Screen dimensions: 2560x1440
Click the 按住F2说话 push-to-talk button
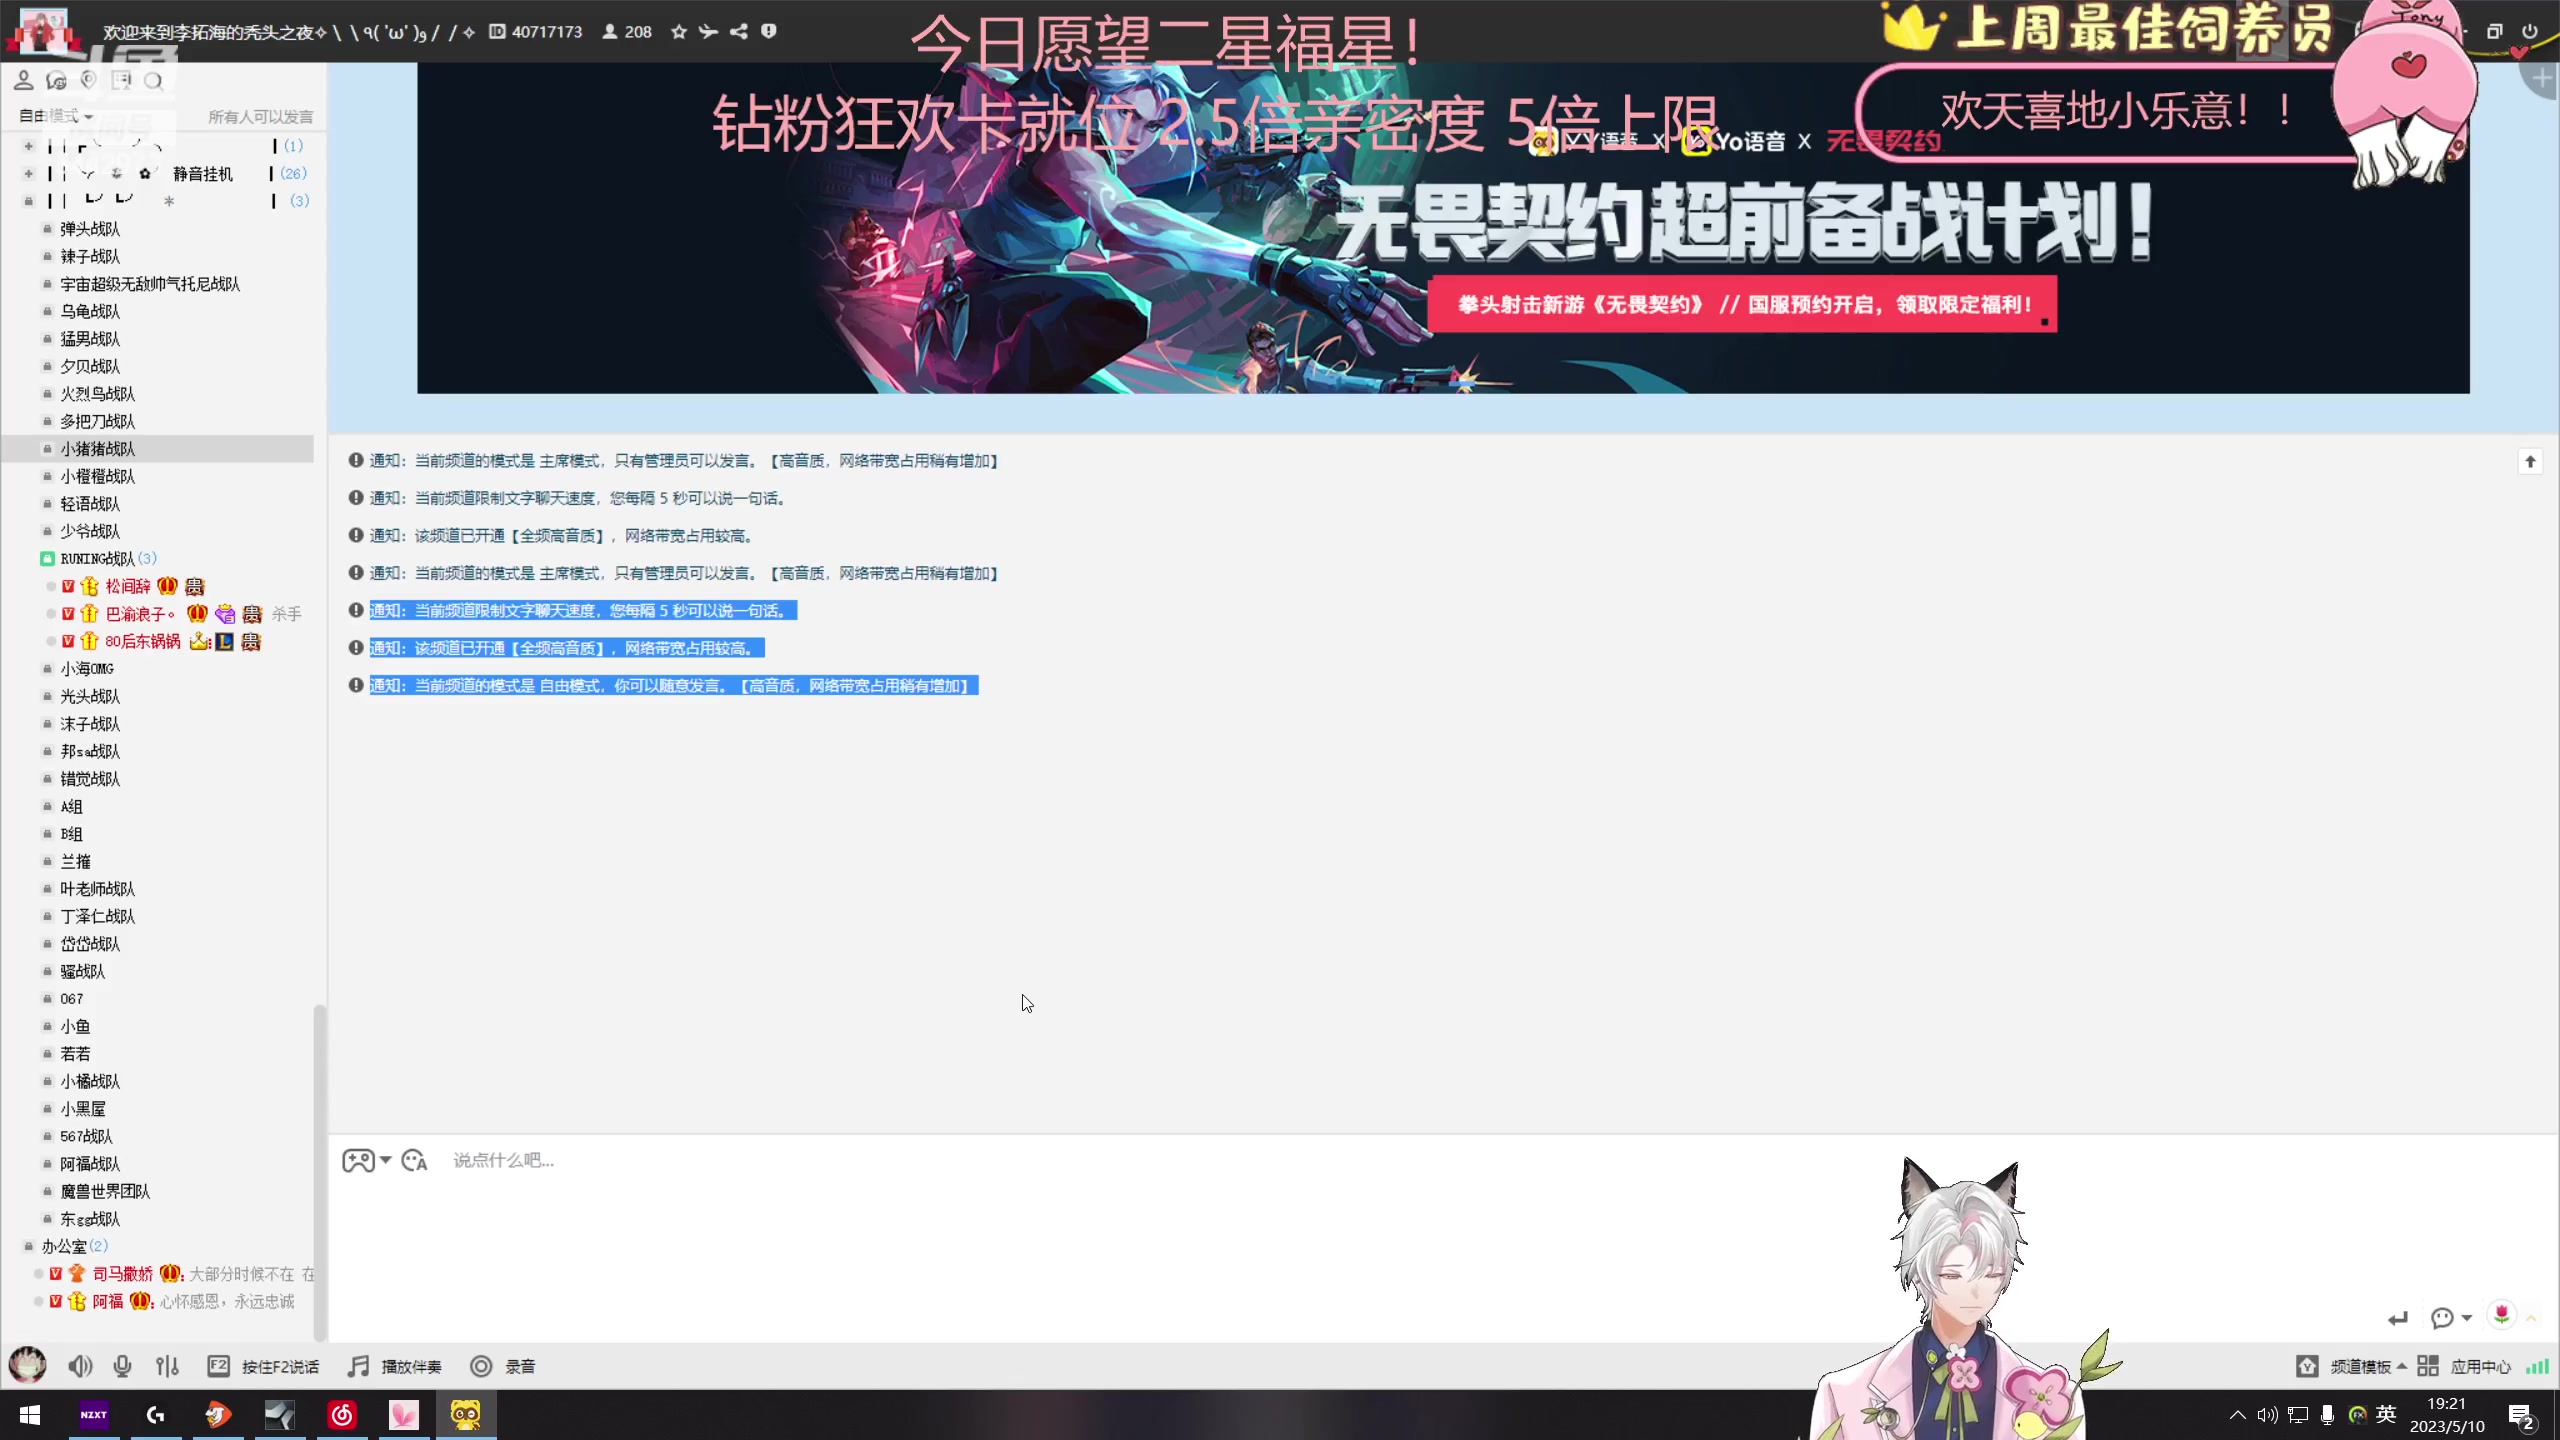pyautogui.click(x=264, y=1366)
